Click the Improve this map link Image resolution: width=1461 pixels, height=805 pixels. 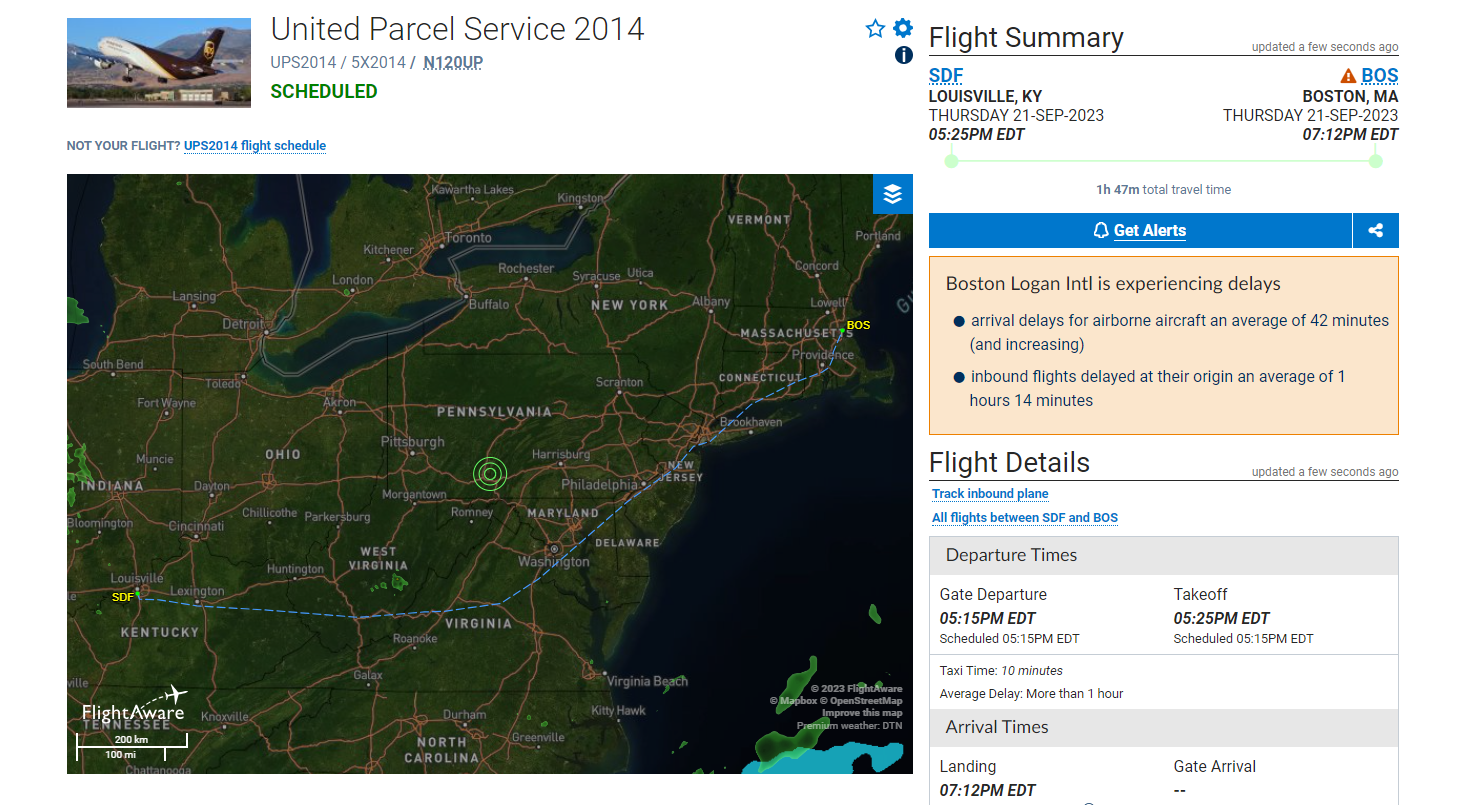(862, 713)
